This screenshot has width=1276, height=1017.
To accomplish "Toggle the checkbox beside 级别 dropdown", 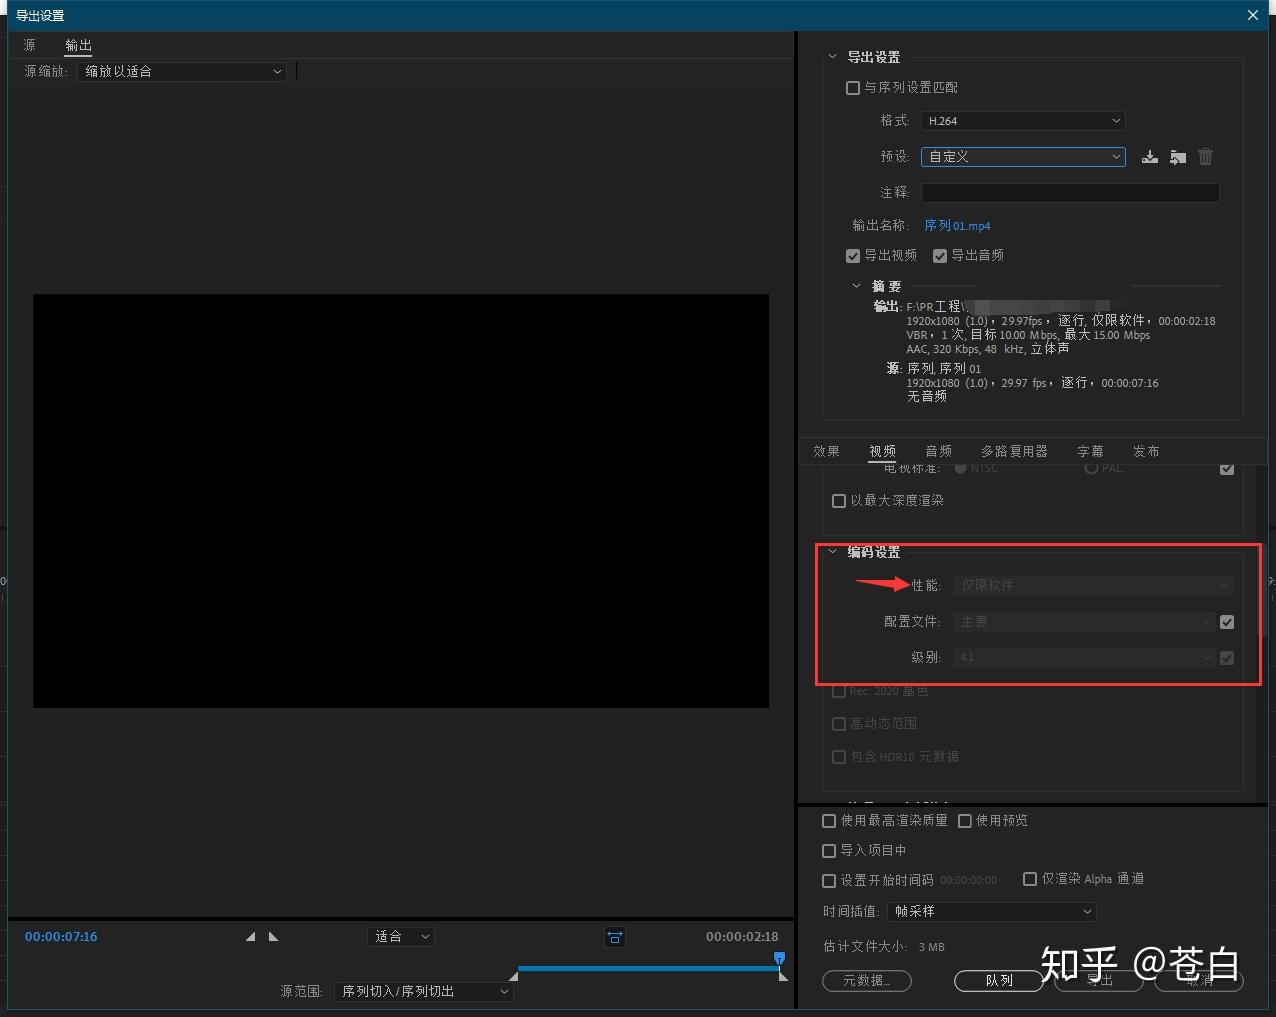I will 1227,658.
